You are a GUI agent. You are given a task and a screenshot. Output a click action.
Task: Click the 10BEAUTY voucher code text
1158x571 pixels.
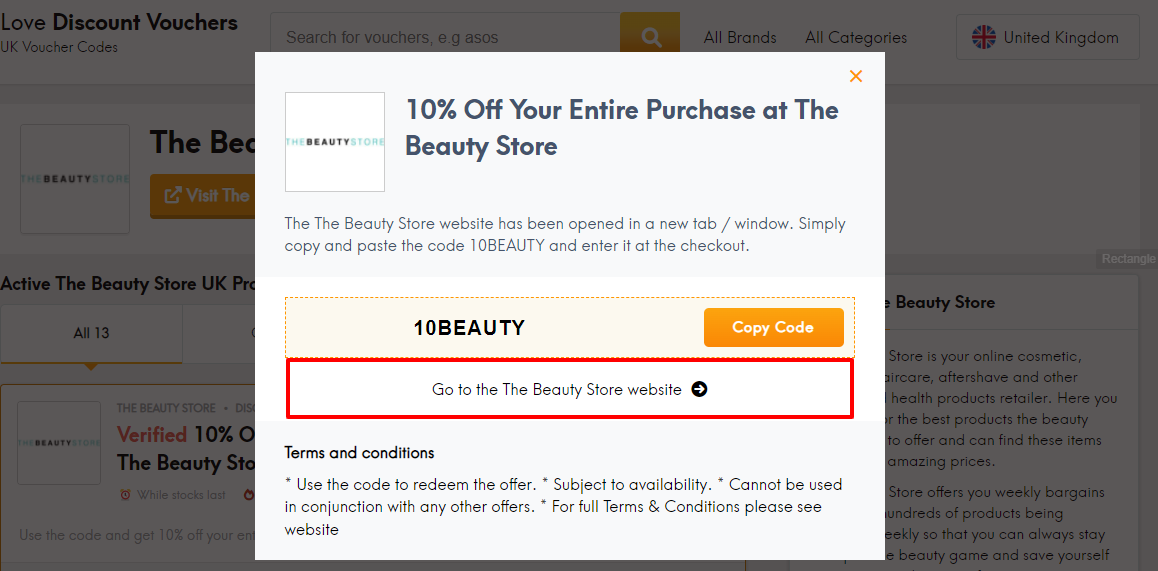point(469,328)
